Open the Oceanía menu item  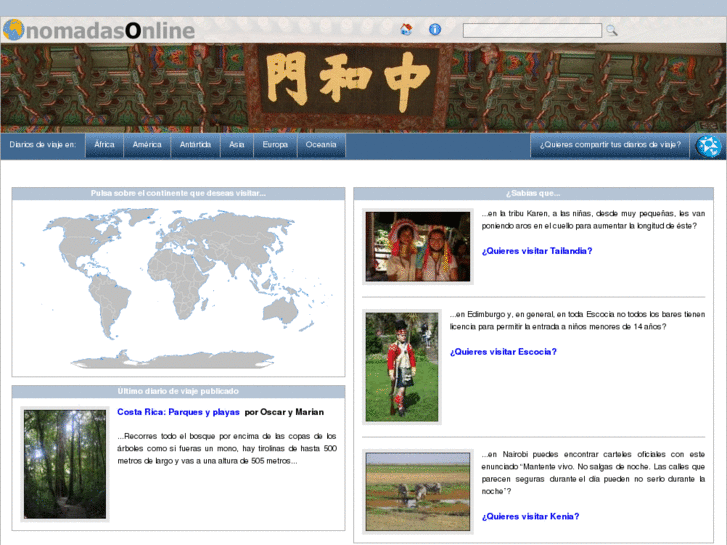coord(321,145)
